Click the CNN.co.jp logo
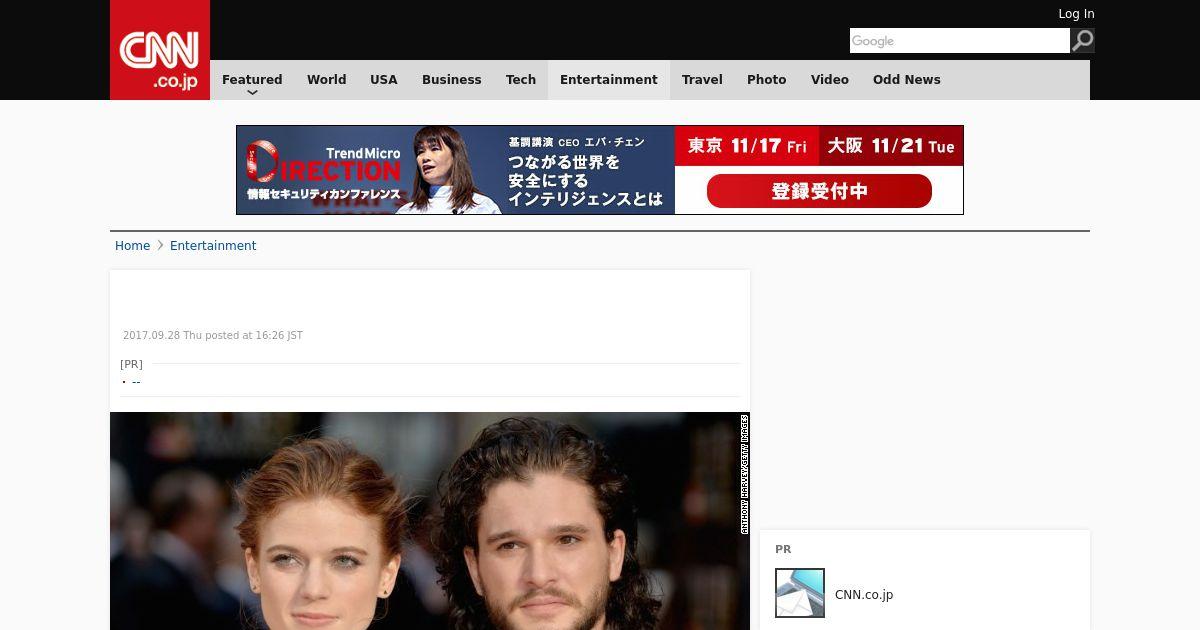 click(160, 50)
